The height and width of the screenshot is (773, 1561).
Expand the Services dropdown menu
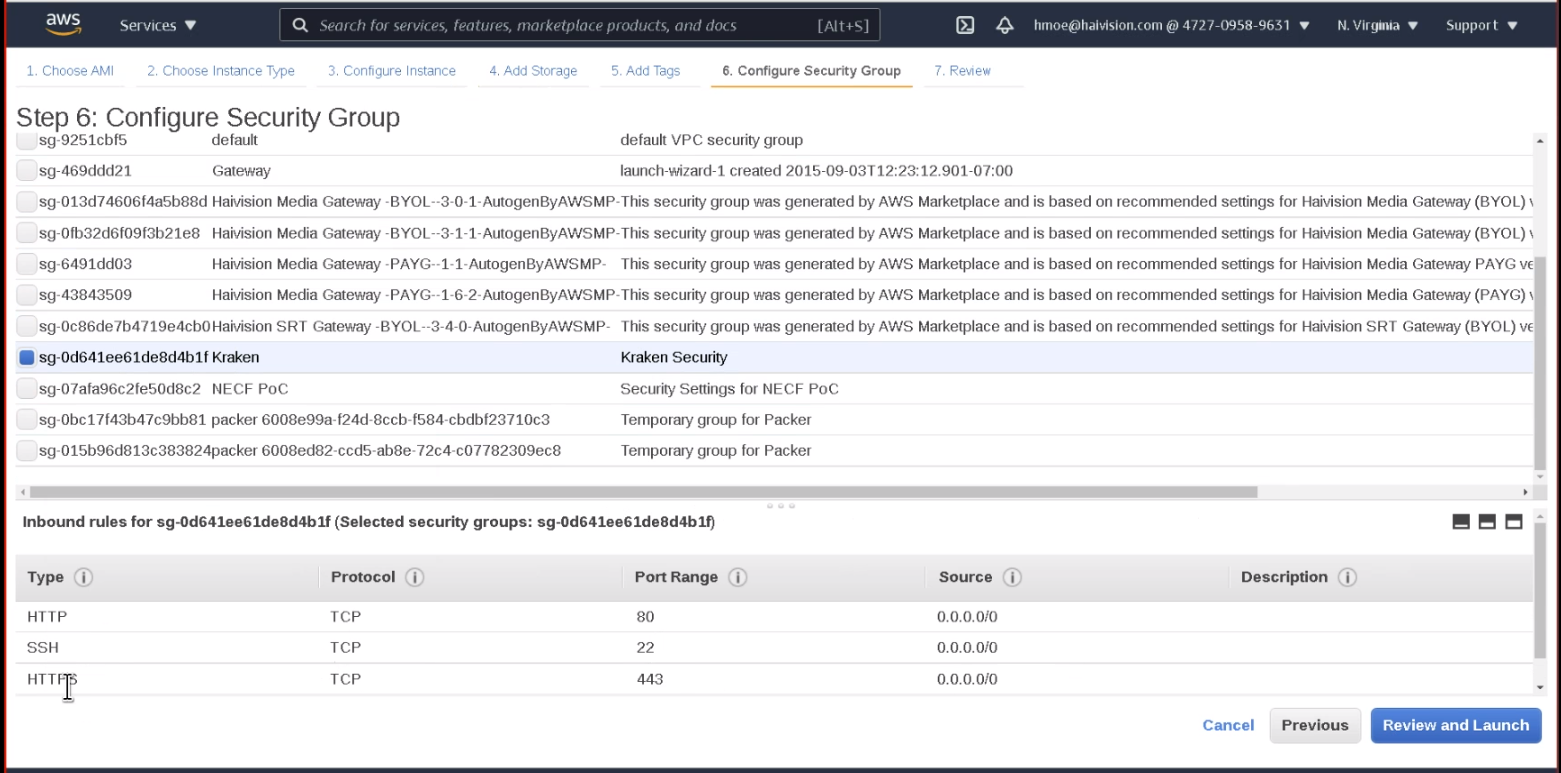(158, 26)
